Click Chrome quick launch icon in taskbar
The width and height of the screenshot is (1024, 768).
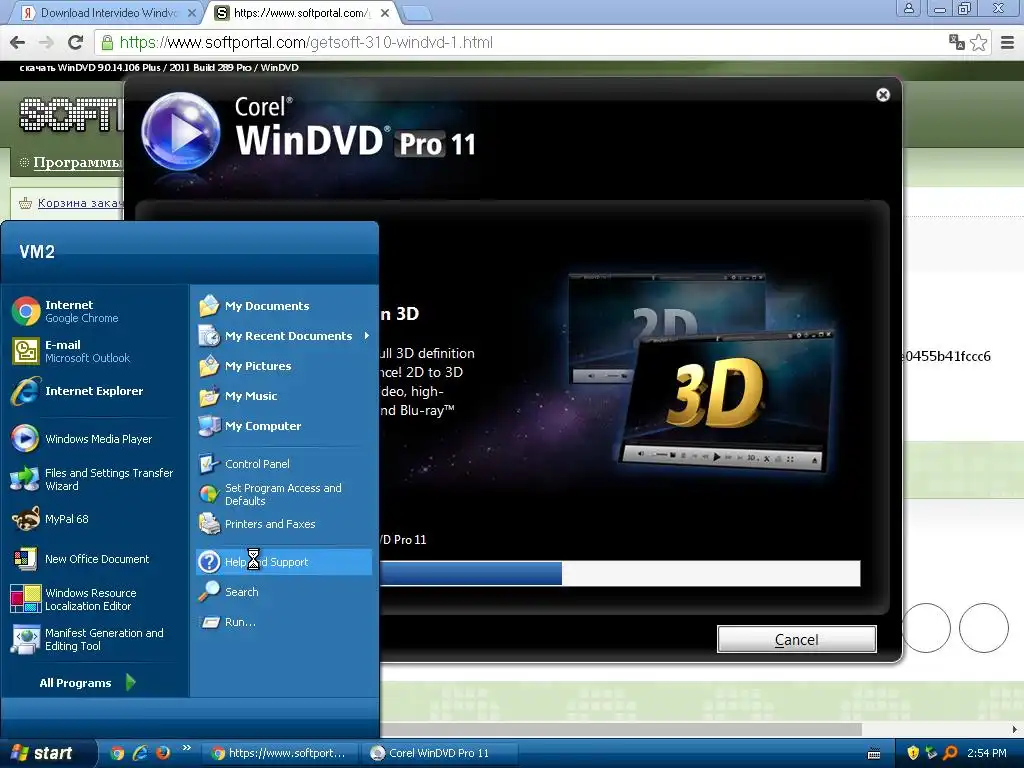(118, 753)
